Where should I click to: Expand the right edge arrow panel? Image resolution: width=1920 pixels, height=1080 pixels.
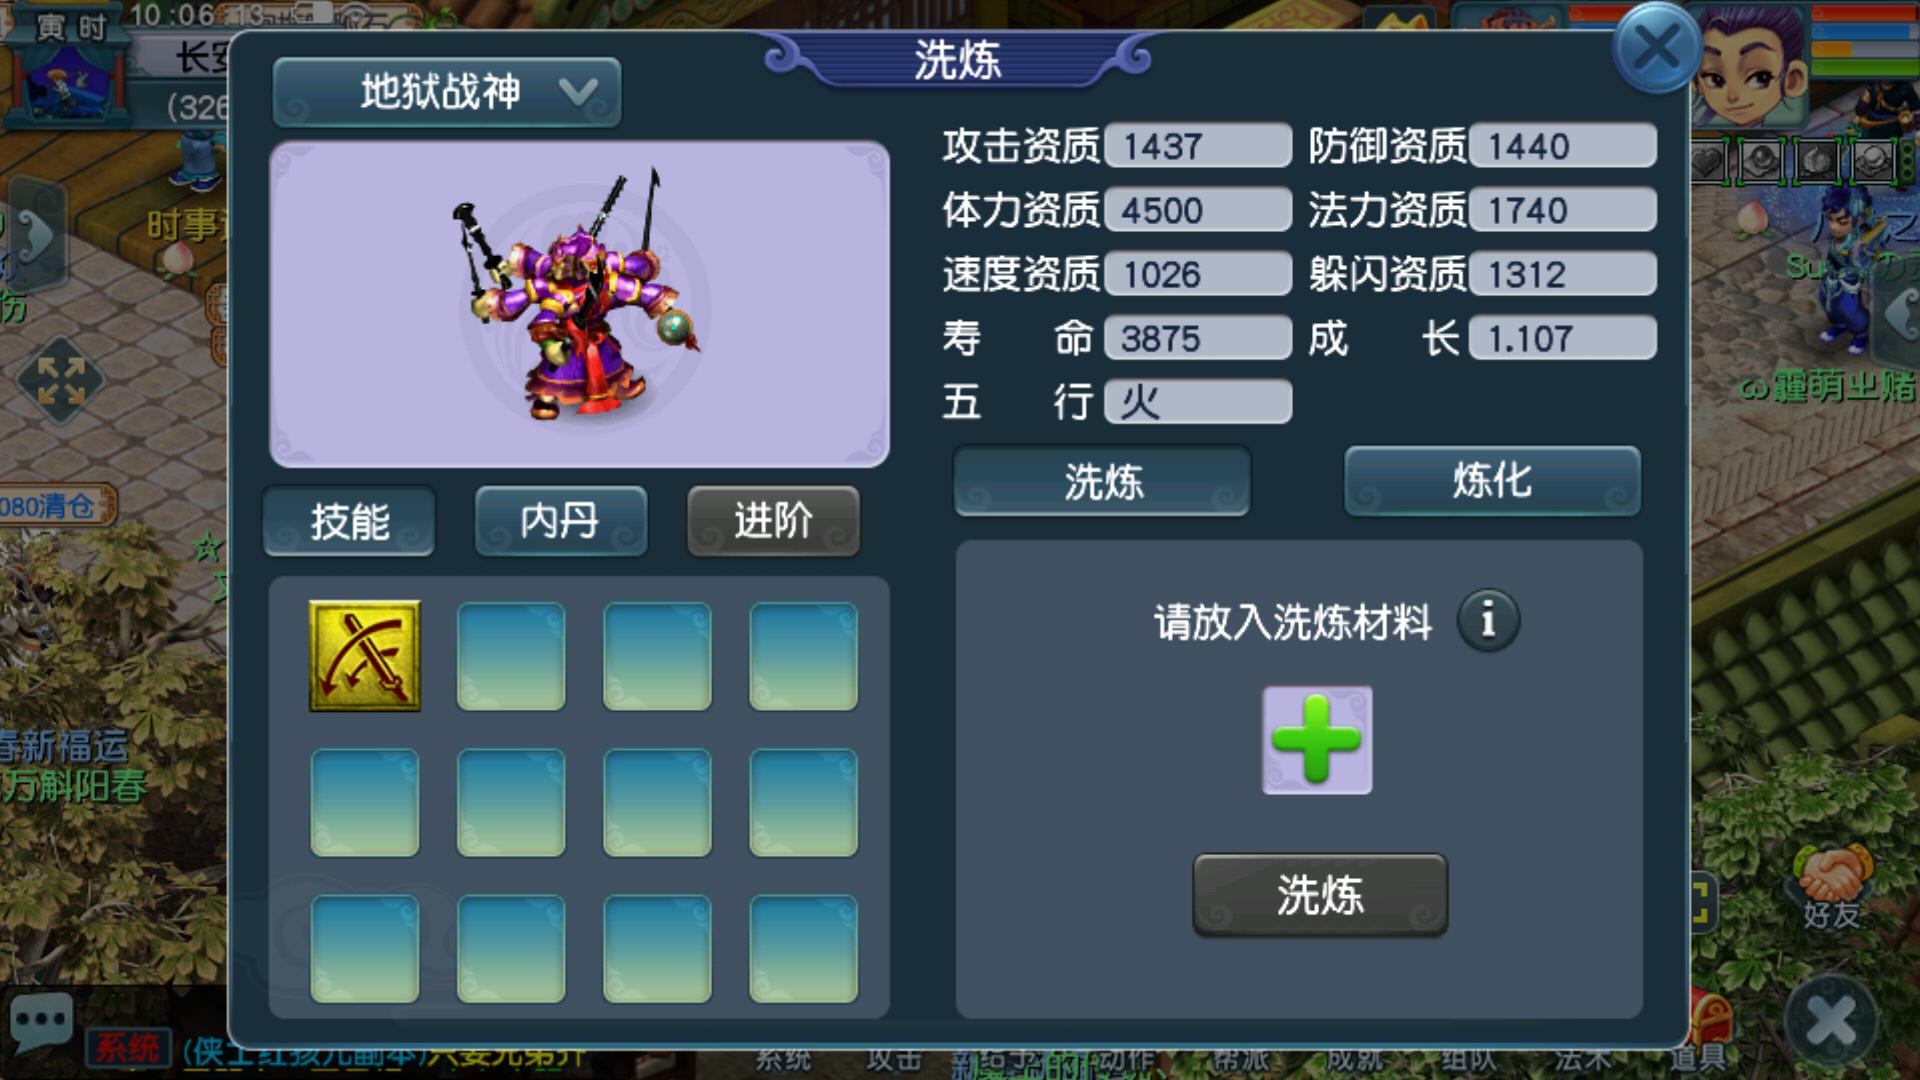(1897, 313)
